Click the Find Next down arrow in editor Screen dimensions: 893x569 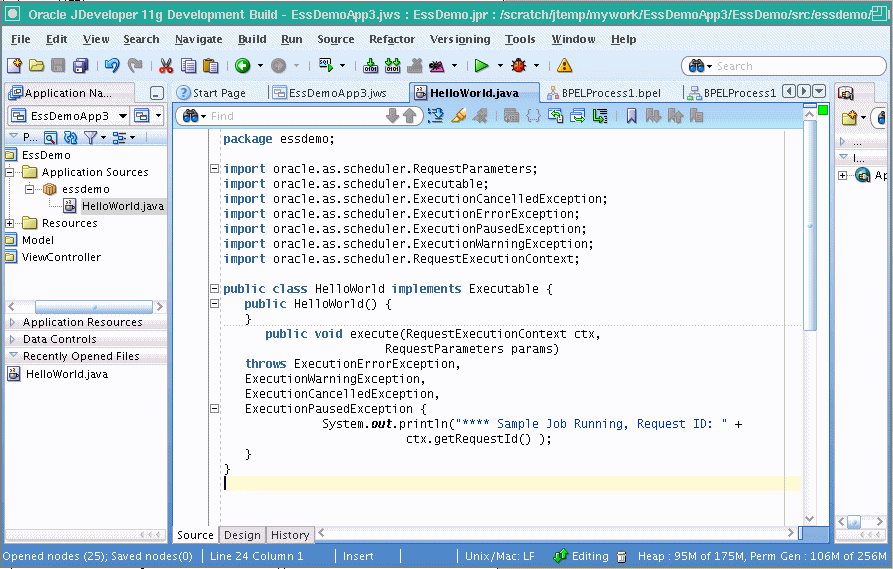(392, 116)
